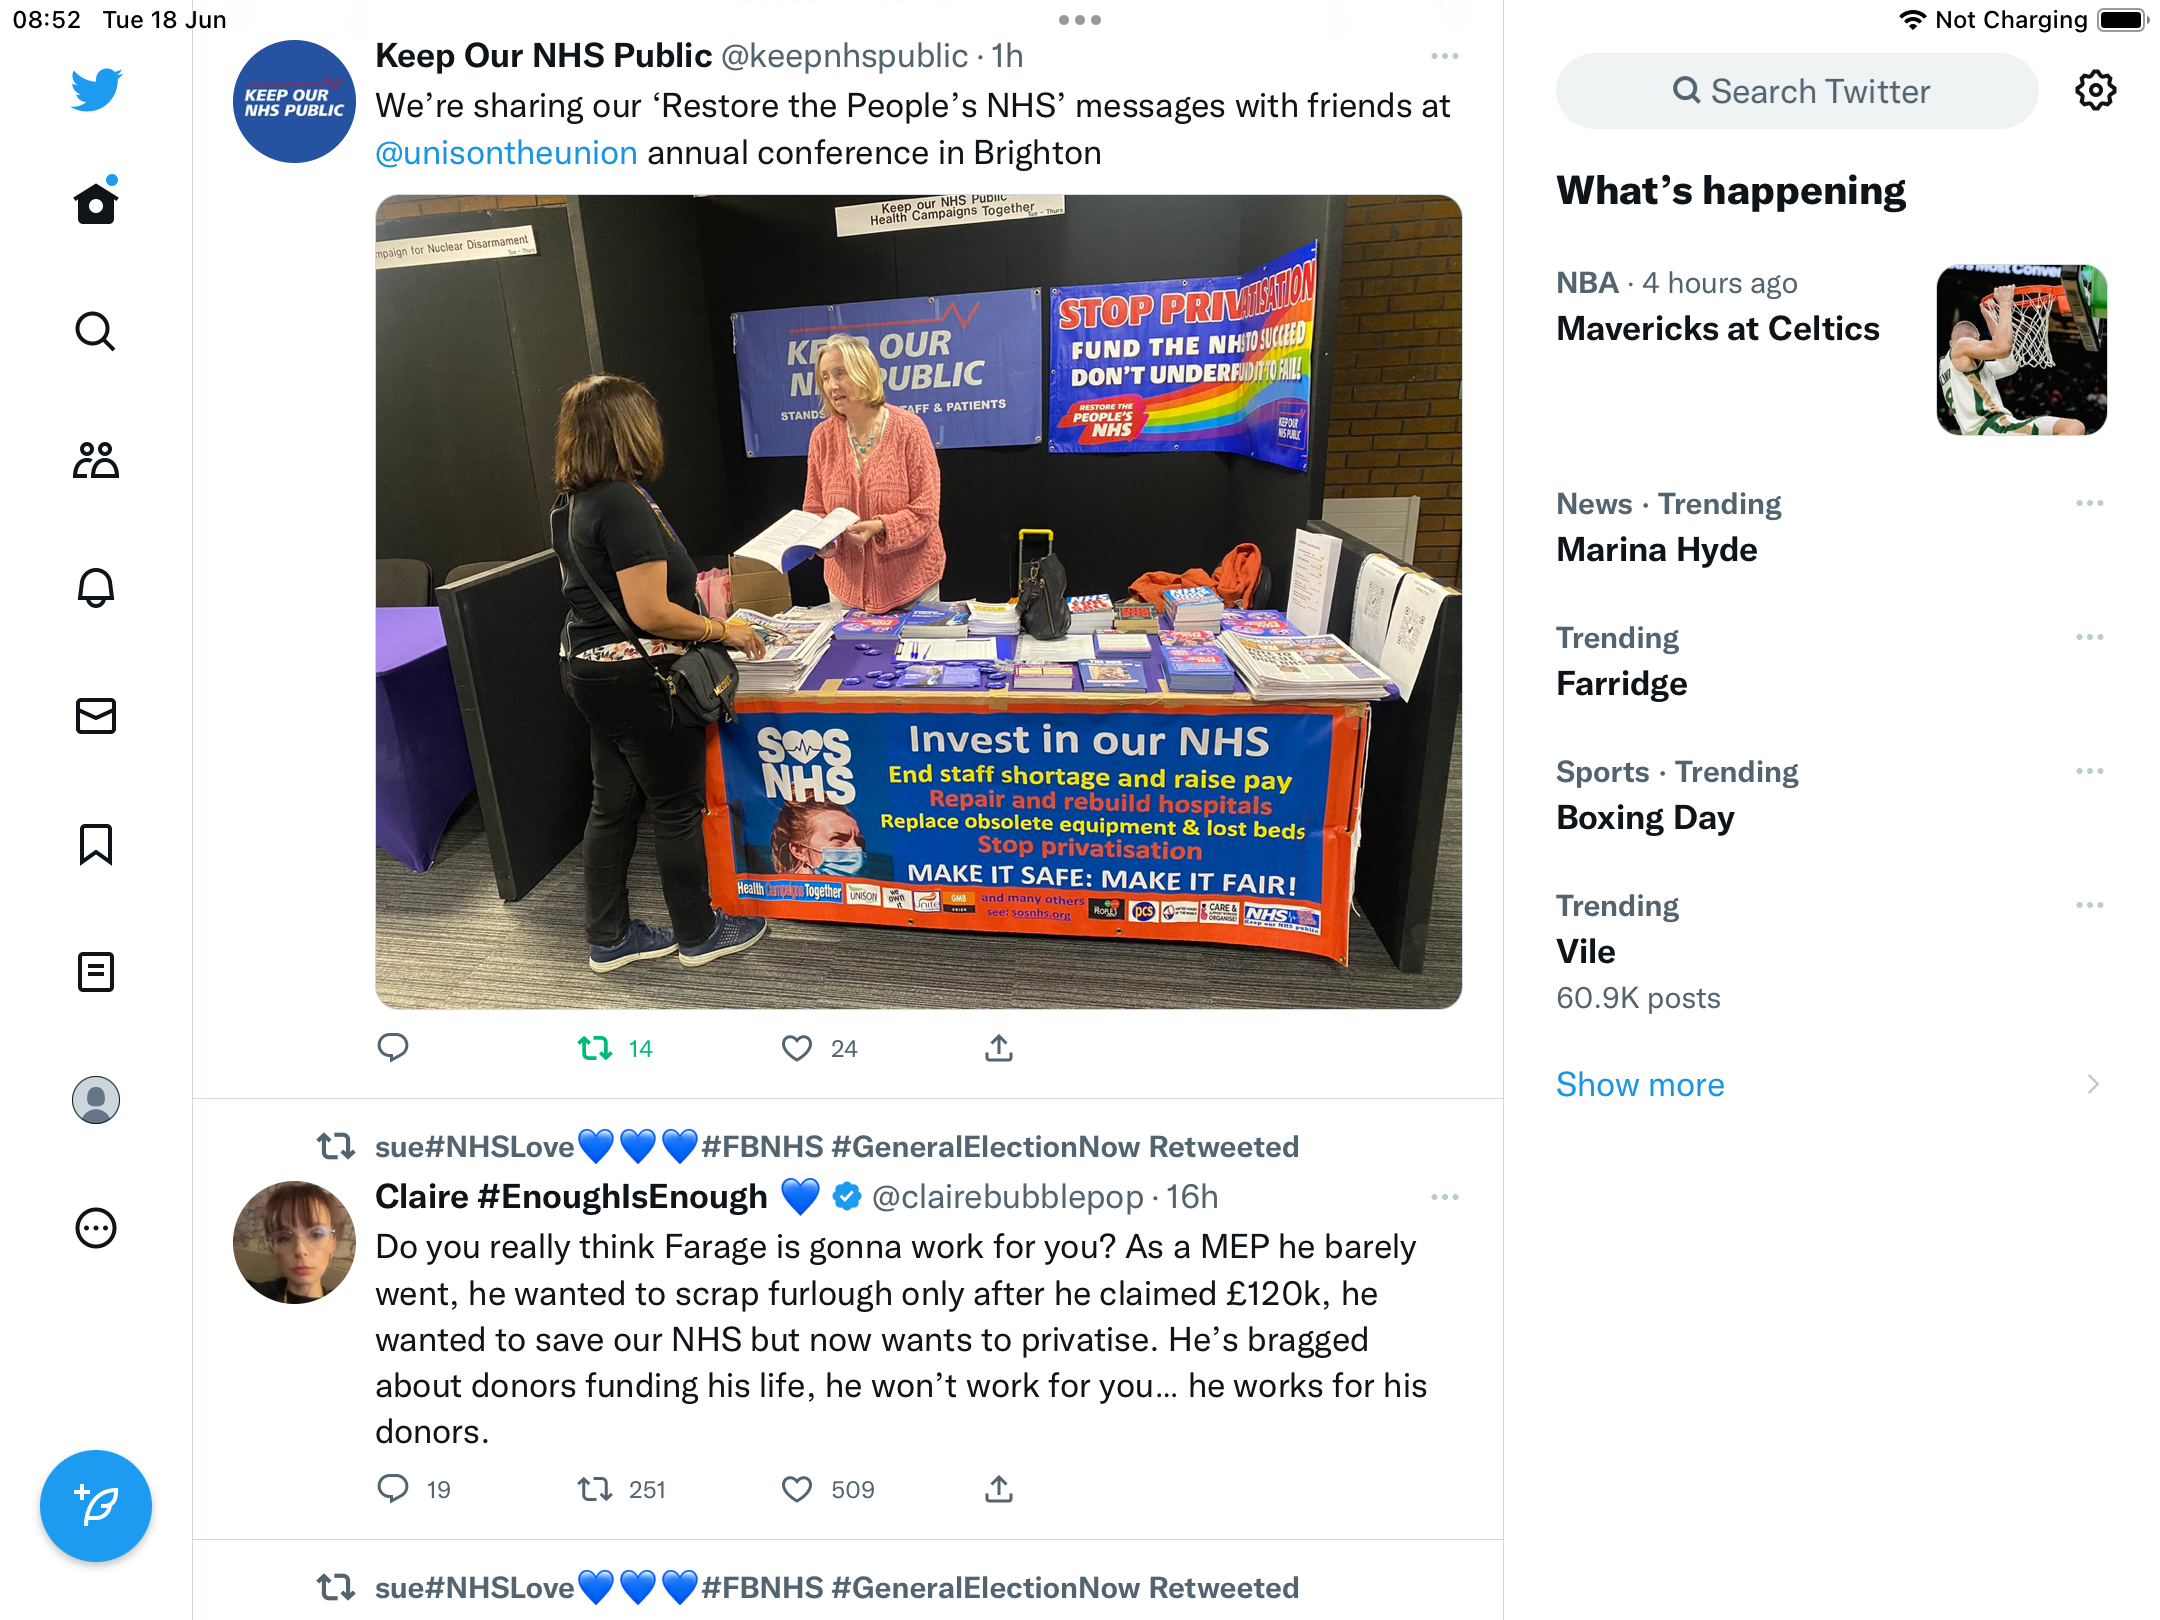Screen dimensions: 2160x1620
Task: Undo retweet on Keep Our NHS Public tweet
Action: coord(595,1048)
